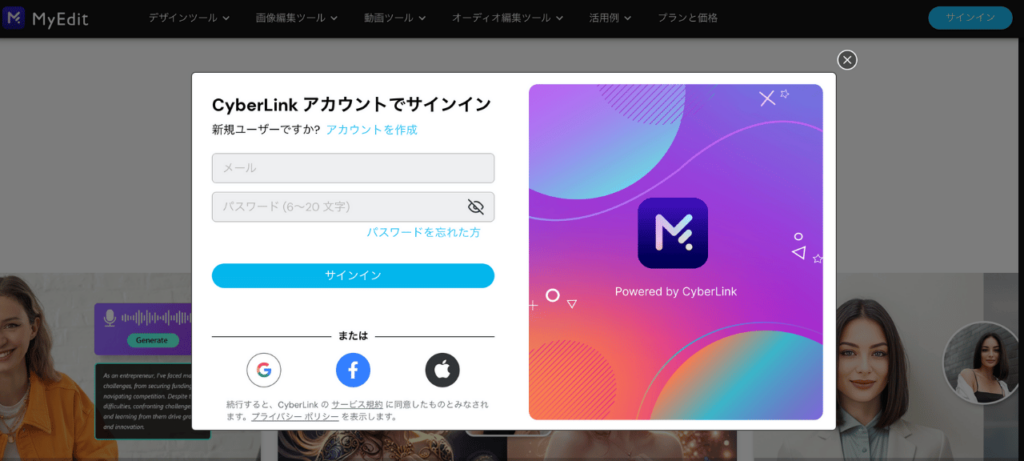1024x461 pixels.
Task: Click the MyEdit logo in header
Action: tap(46, 18)
